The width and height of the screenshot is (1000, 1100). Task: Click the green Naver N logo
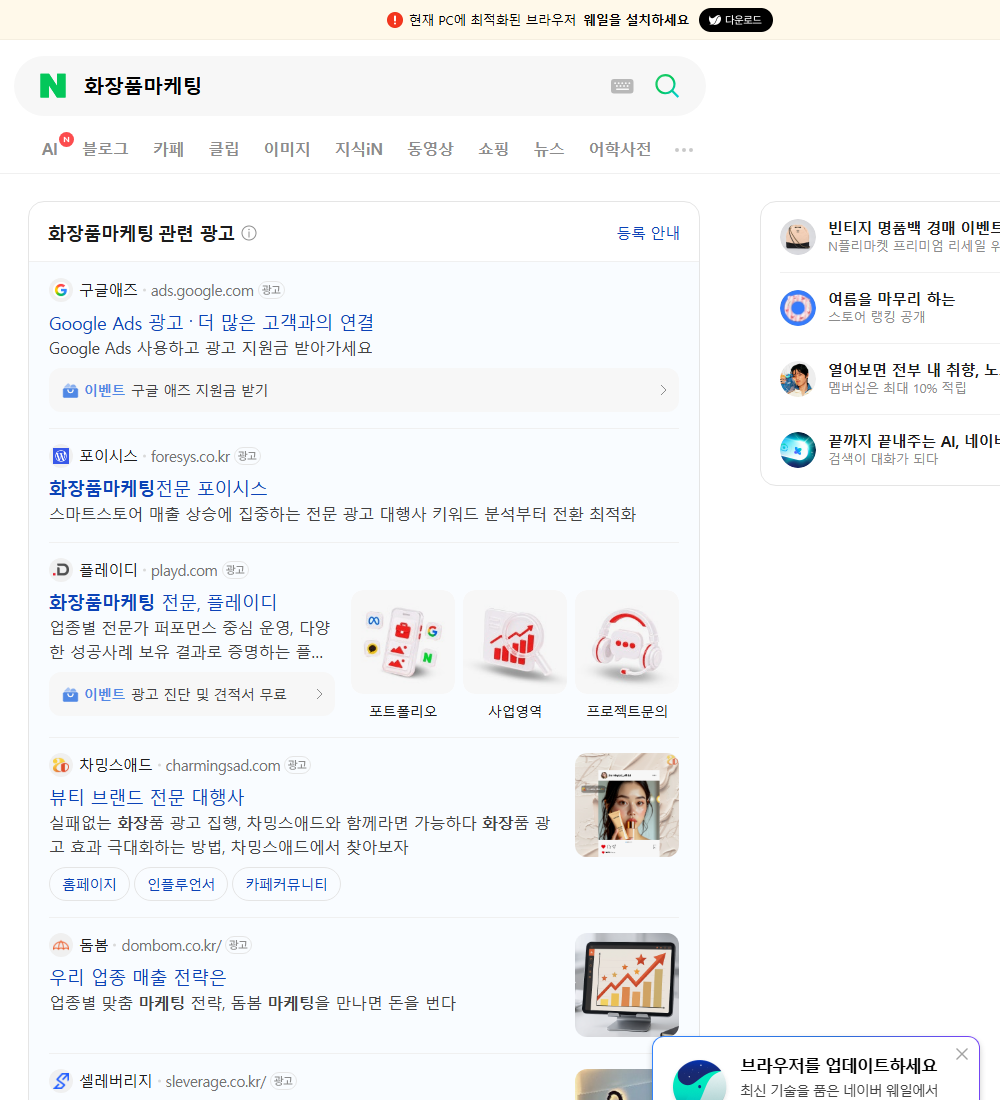click(53, 86)
